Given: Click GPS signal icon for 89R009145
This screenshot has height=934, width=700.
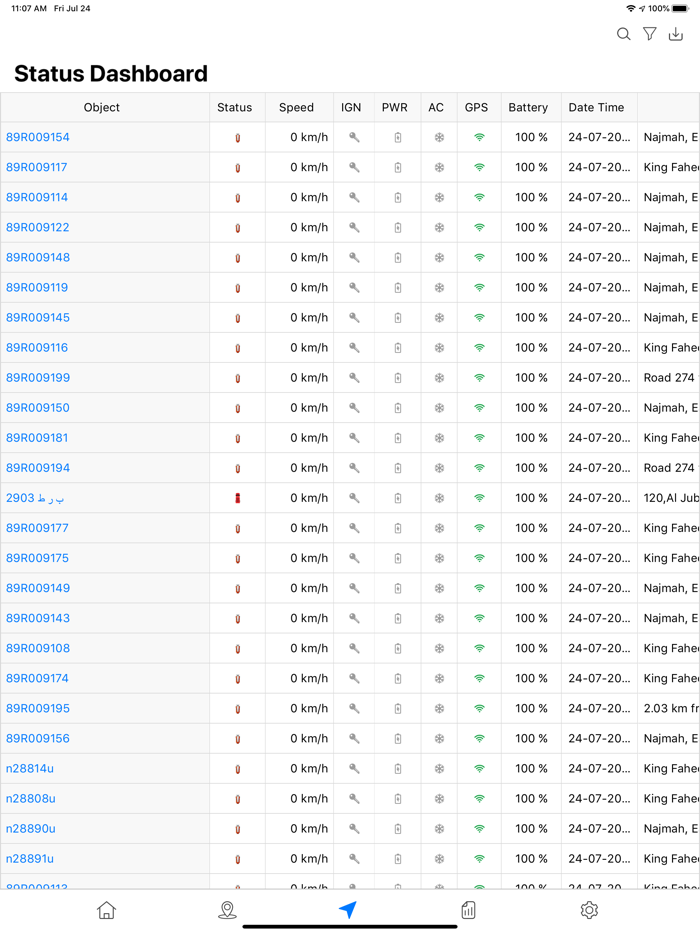Looking at the screenshot, I should pyautogui.click(x=479, y=318).
